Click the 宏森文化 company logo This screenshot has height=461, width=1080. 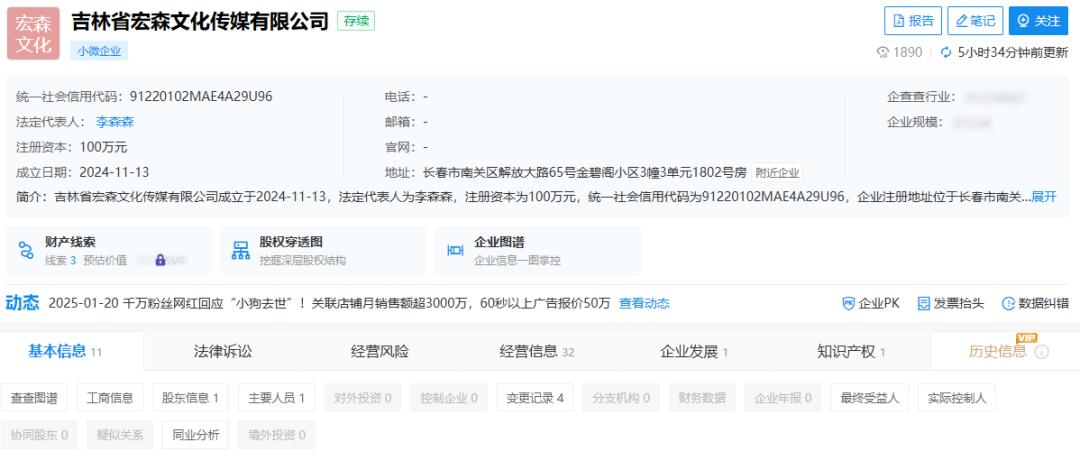33,34
